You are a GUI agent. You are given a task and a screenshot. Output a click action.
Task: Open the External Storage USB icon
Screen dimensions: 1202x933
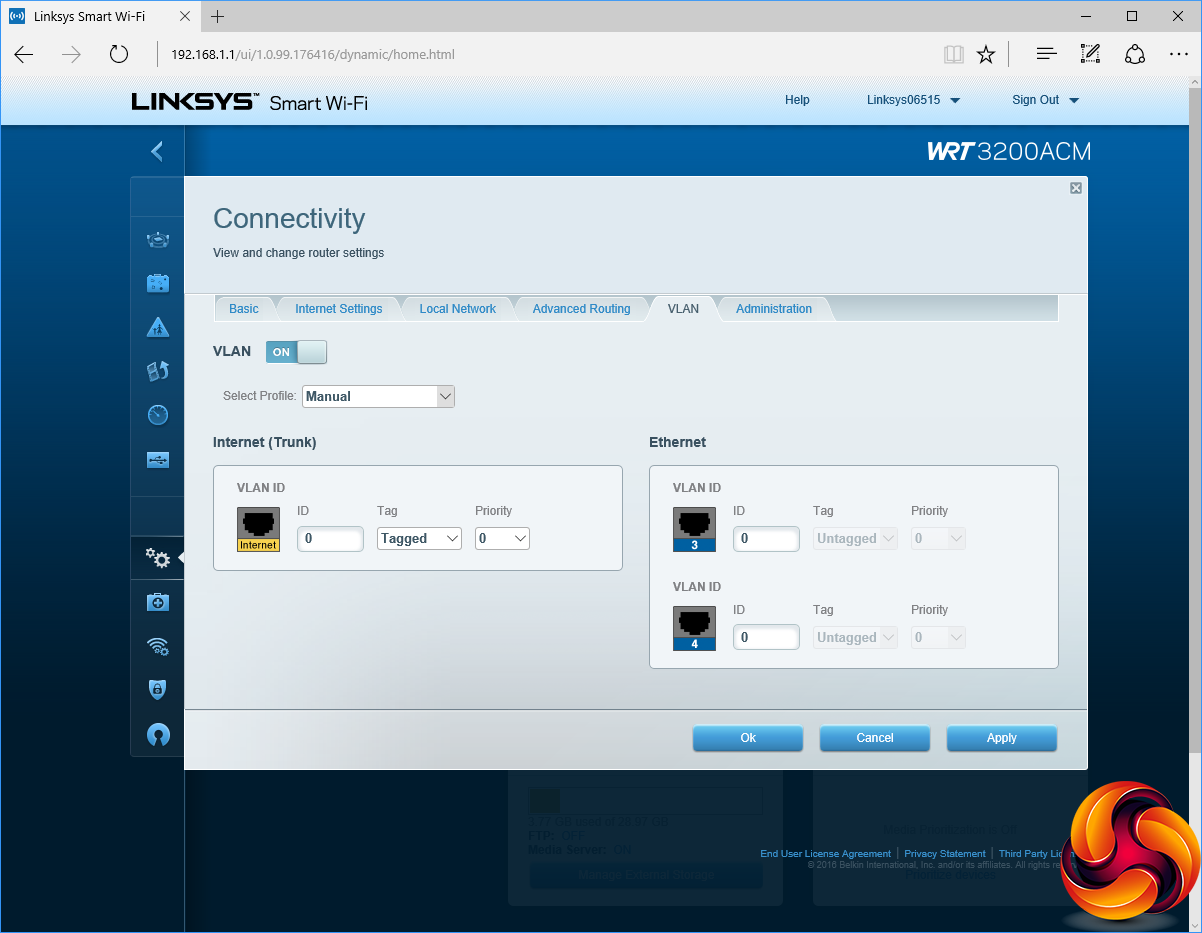tap(158, 460)
